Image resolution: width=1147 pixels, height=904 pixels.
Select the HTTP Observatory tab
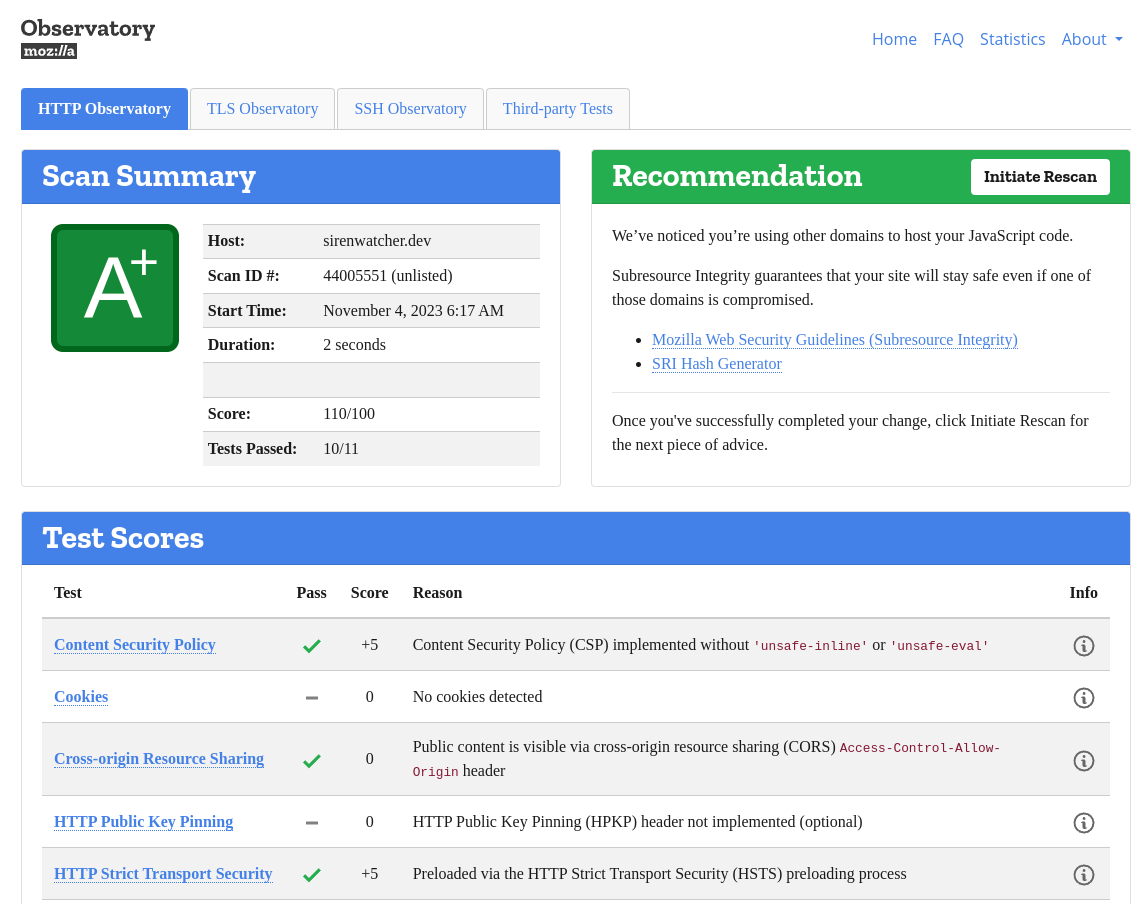(x=104, y=109)
